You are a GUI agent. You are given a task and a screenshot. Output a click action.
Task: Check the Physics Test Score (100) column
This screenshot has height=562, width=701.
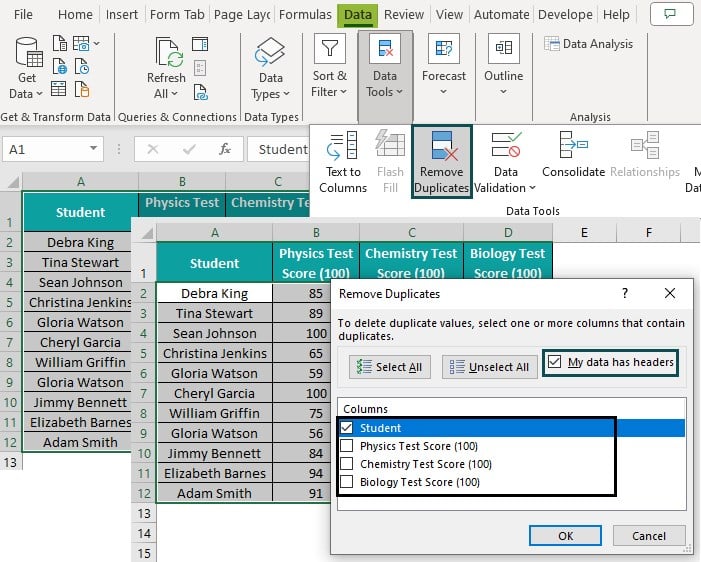[346, 446]
